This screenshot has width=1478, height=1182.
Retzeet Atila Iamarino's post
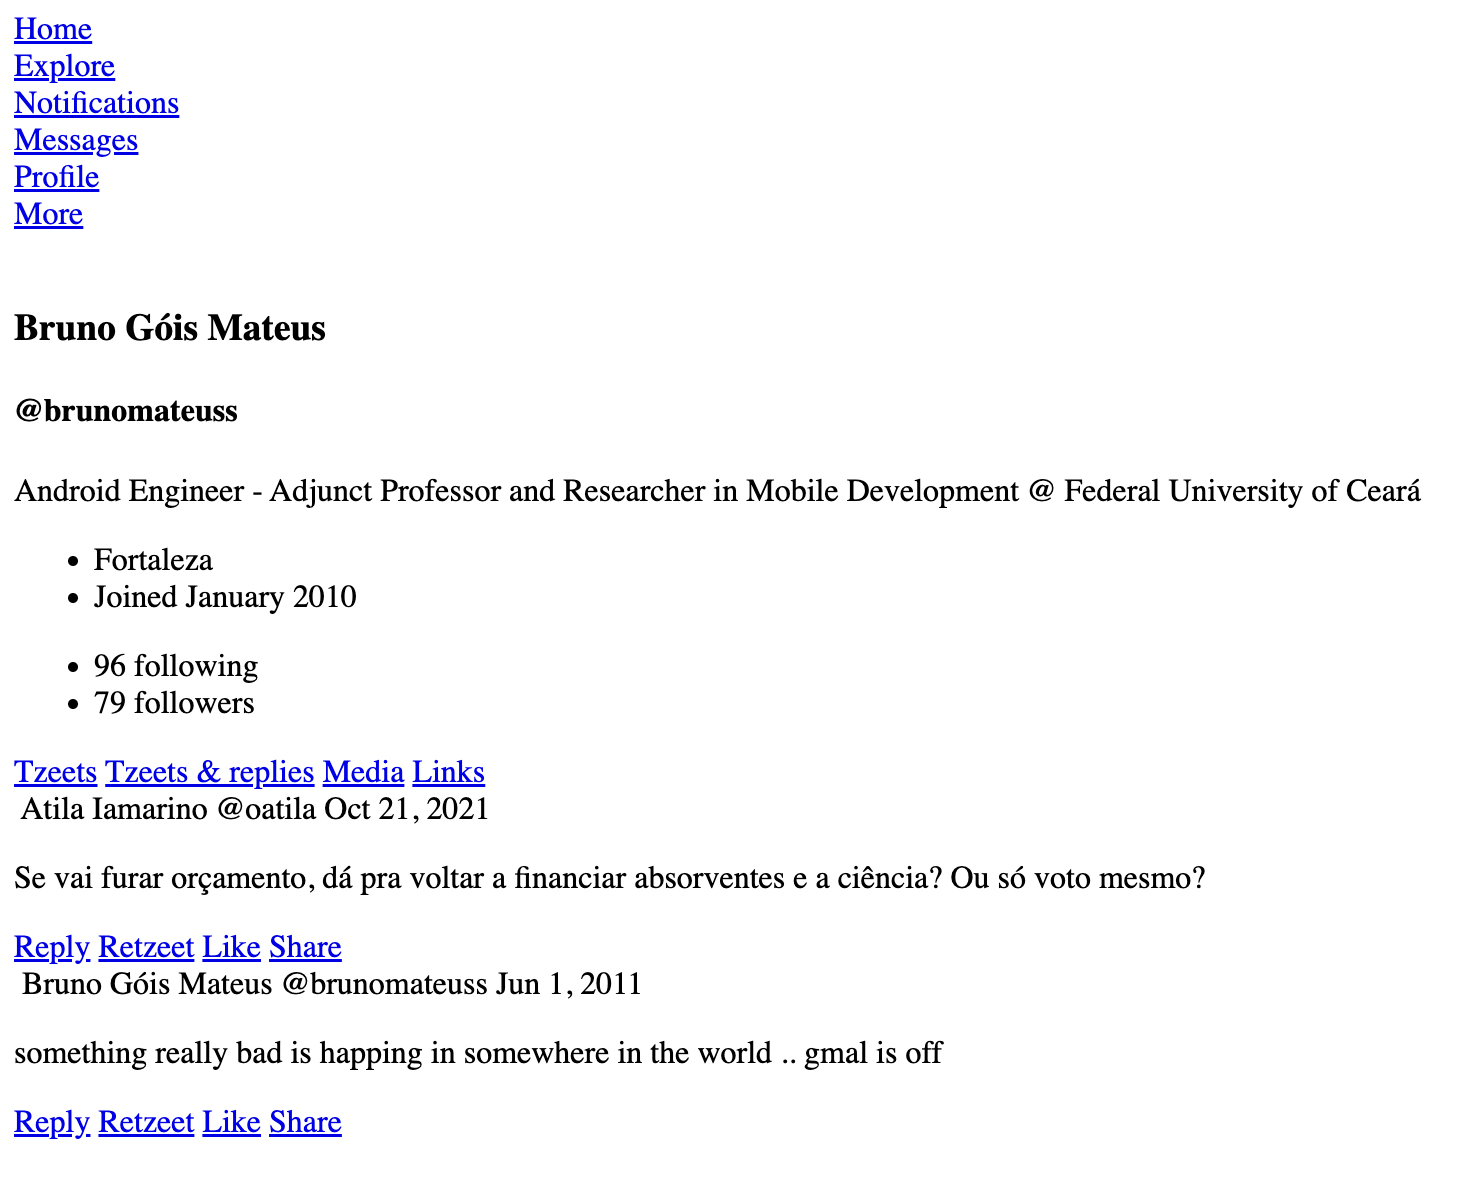tap(146, 947)
